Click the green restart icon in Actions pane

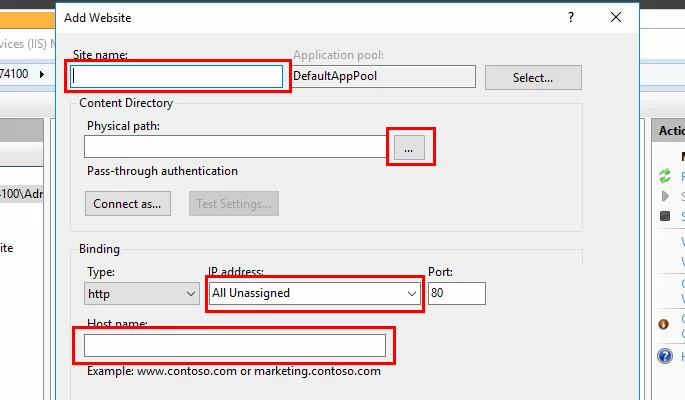pos(665,176)
